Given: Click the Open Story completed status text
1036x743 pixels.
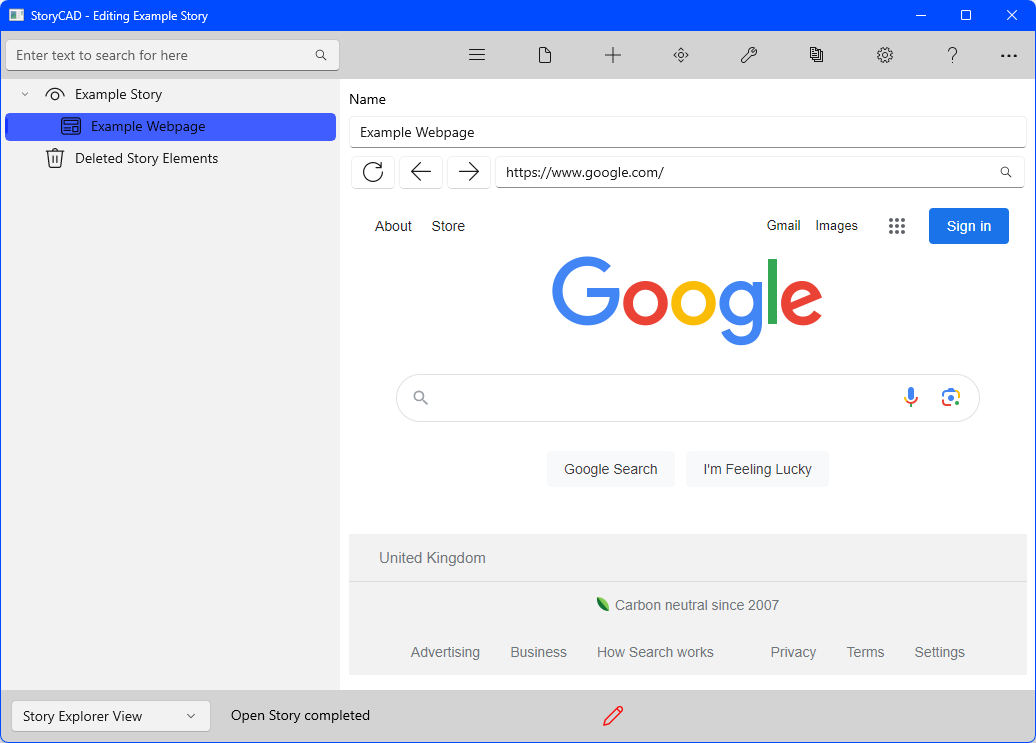Looking at the screenshot, I should click(x=300, y=716).
